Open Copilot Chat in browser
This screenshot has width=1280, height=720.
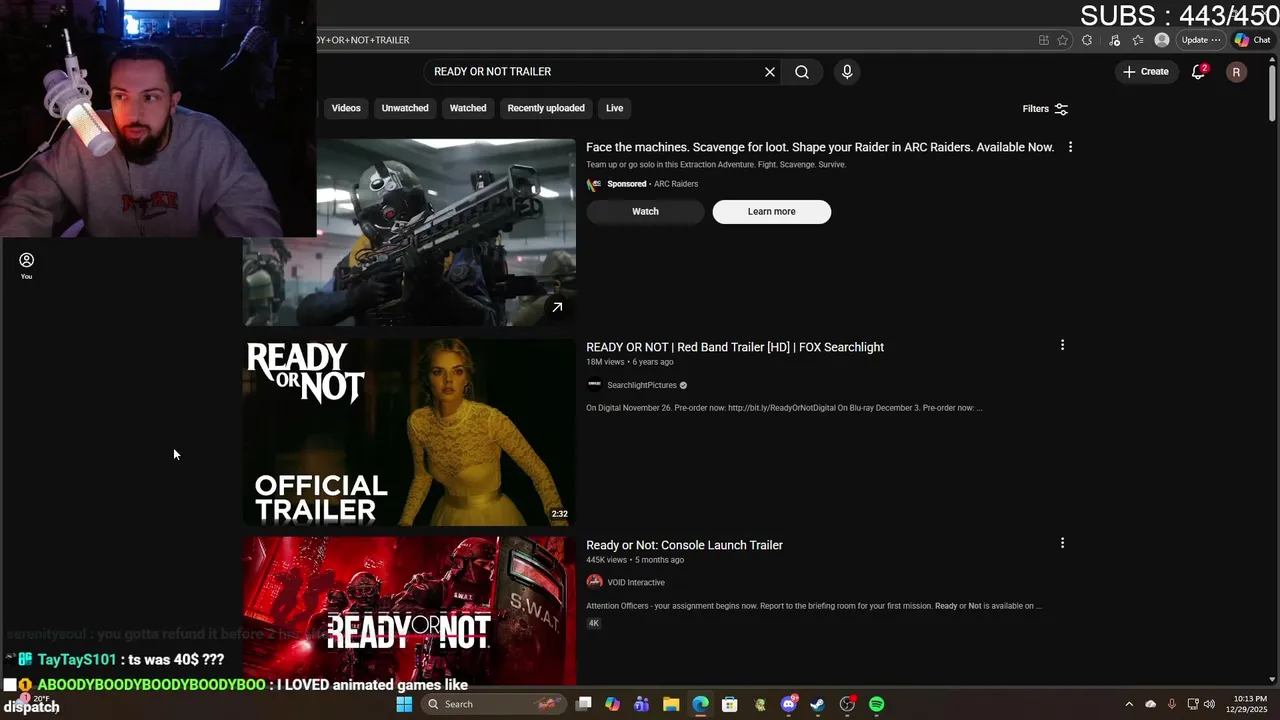[x=1253, y=40]
